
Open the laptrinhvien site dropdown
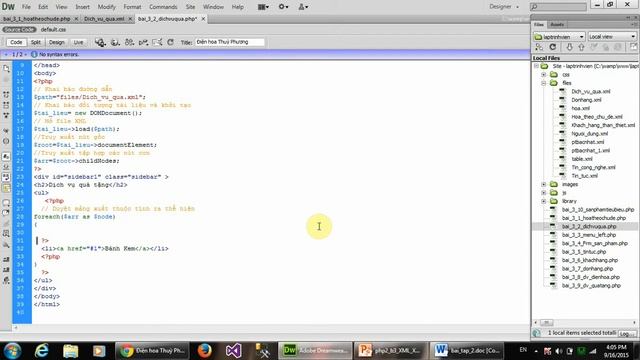559,37
